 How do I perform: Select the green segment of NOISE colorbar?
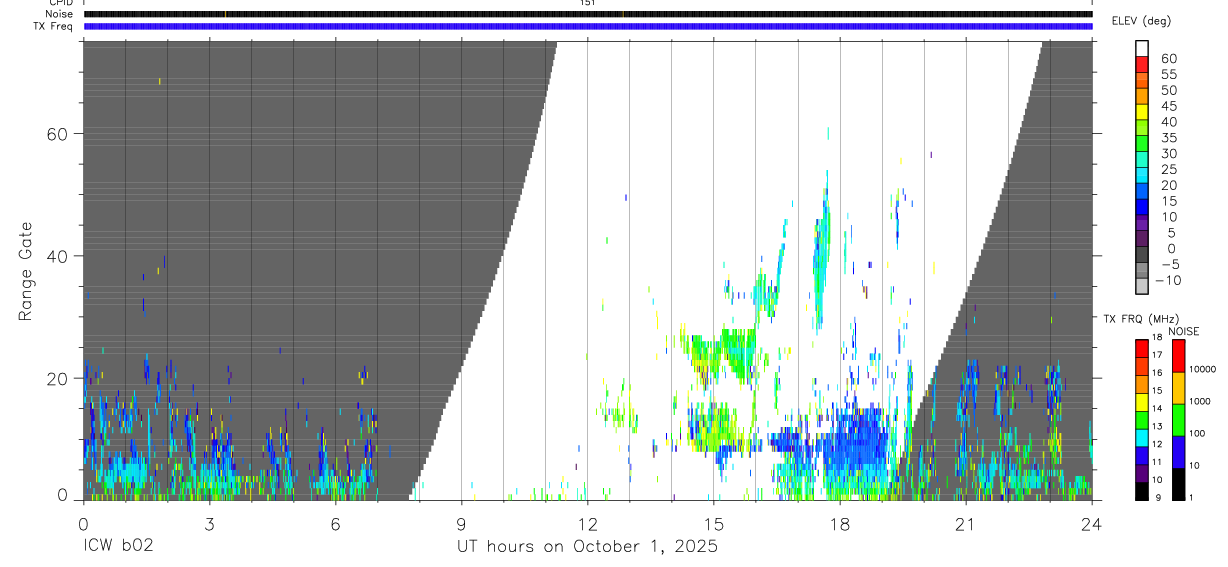(x=1178, y=420)
